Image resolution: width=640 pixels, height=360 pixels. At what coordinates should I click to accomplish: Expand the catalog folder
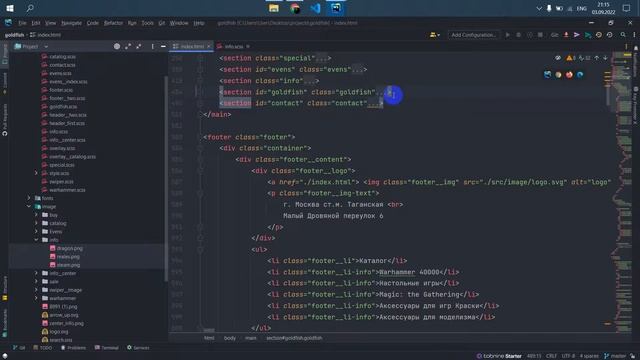click(x=36, y=223)
